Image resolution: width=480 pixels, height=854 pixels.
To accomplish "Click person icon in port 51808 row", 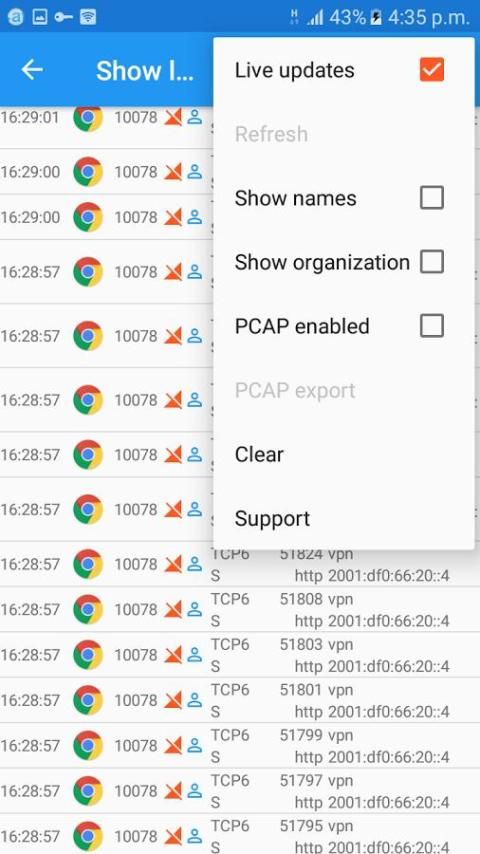I will point(195,609).
